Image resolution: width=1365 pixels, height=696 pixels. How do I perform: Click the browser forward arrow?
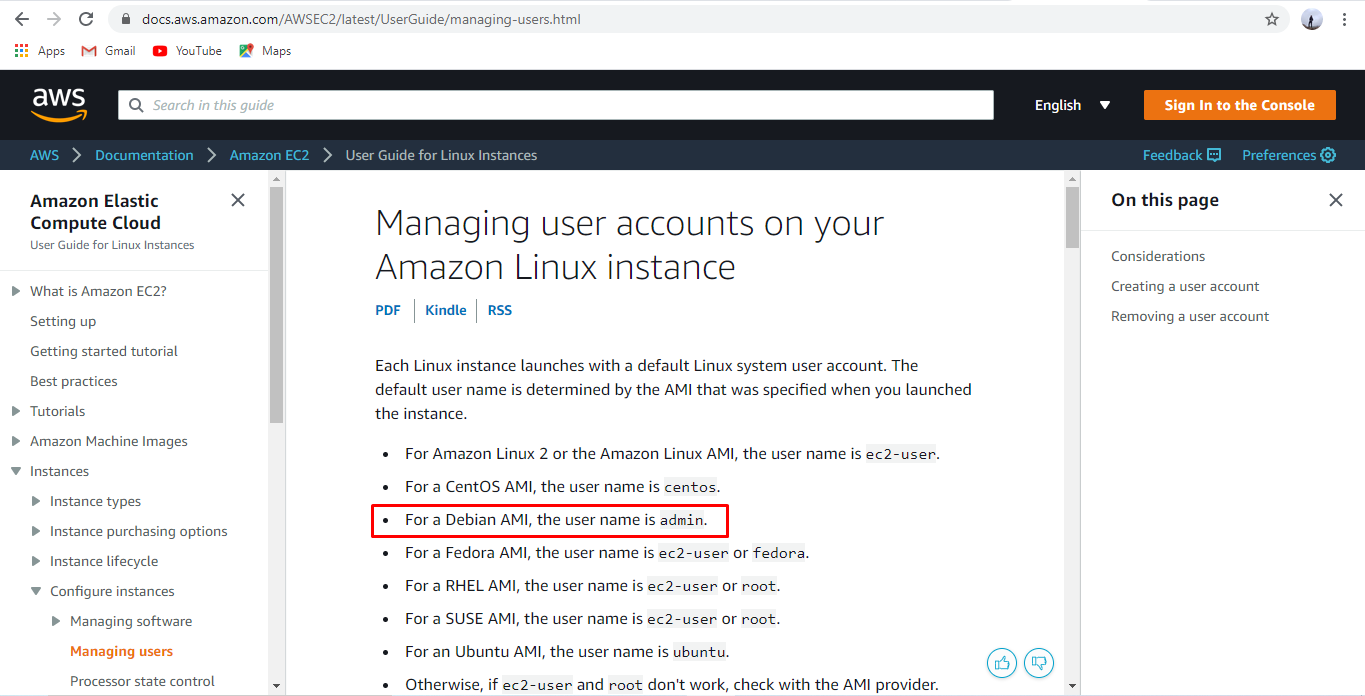(54, 19)
